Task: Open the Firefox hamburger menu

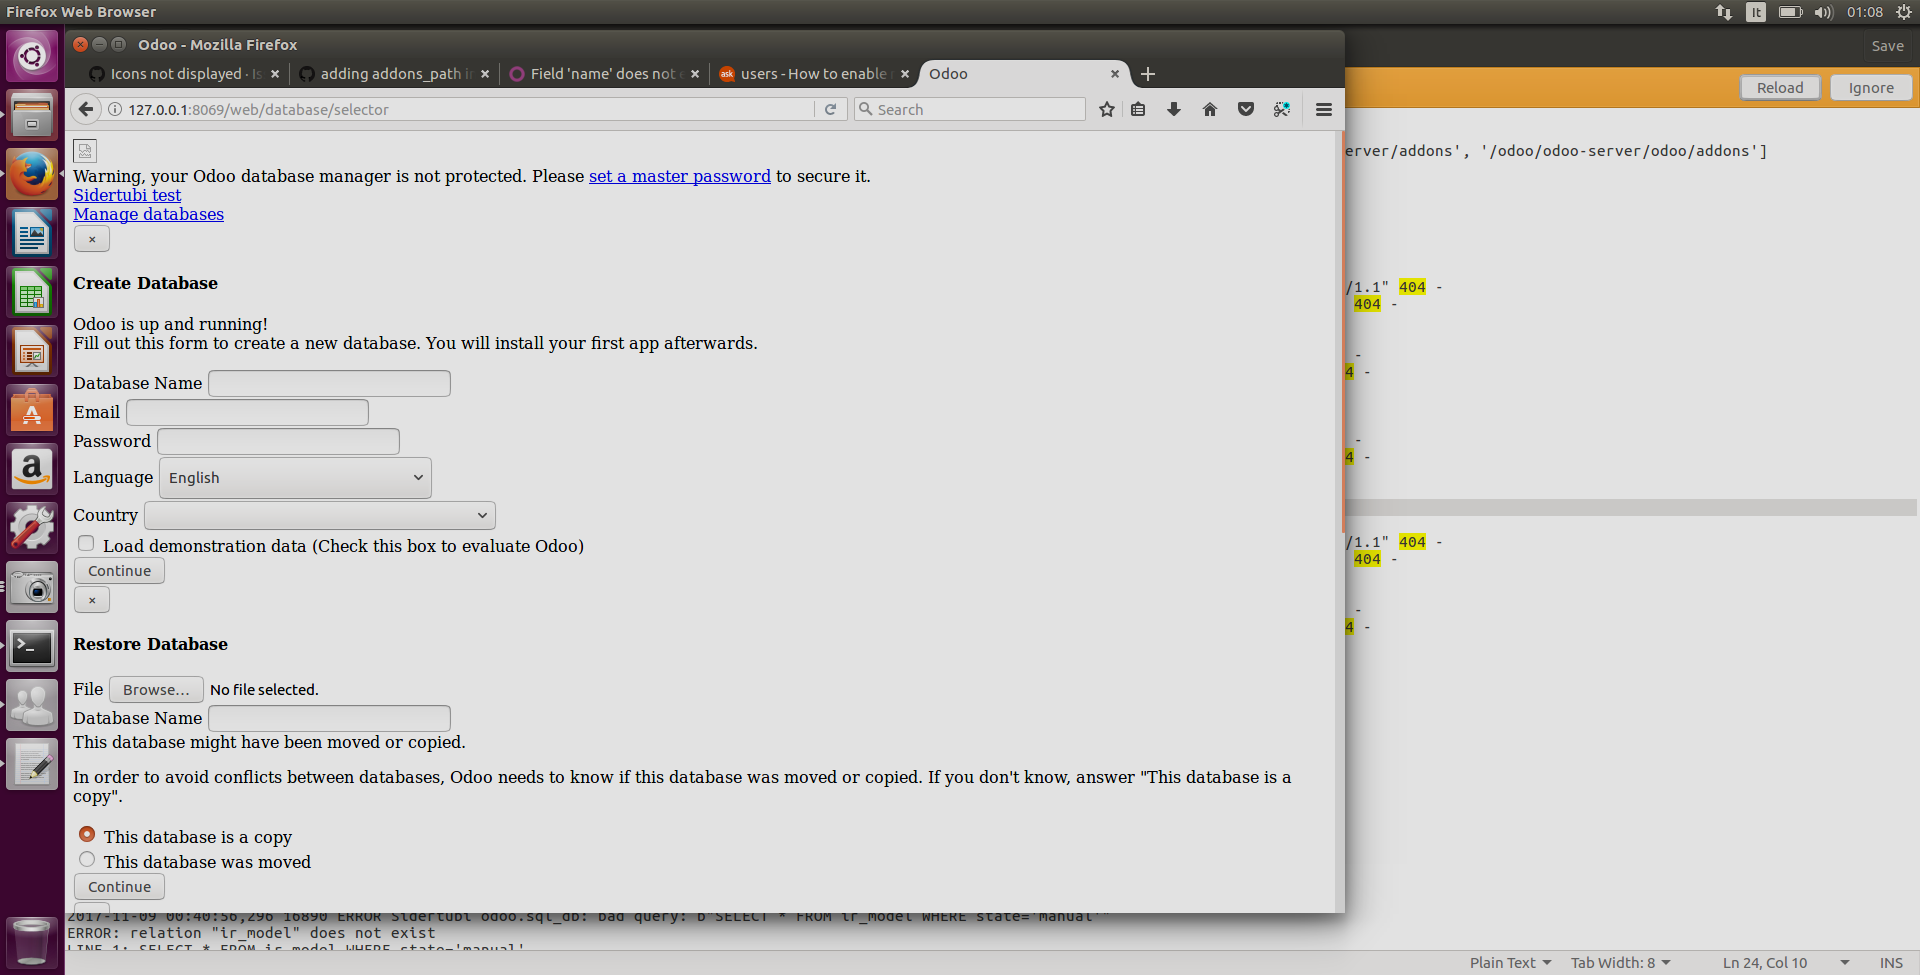Action: (x=1323, y=109)
